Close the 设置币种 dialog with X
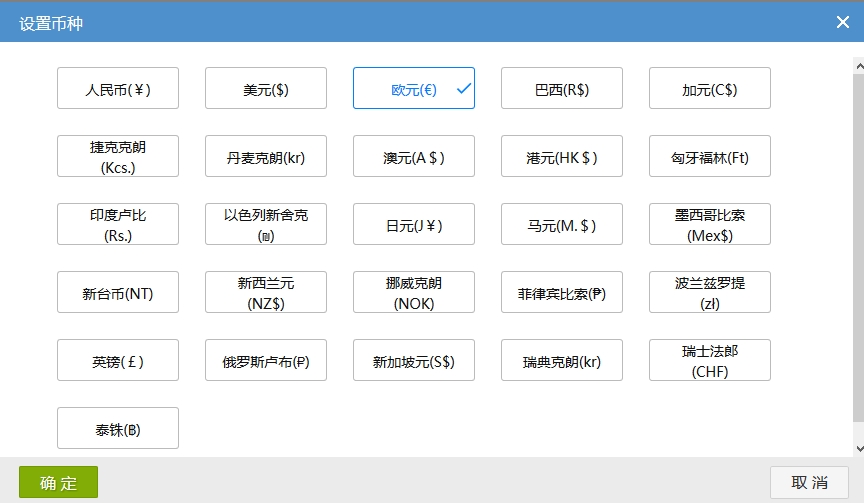Viewport: 864px width, 503px height. [843, 22]
